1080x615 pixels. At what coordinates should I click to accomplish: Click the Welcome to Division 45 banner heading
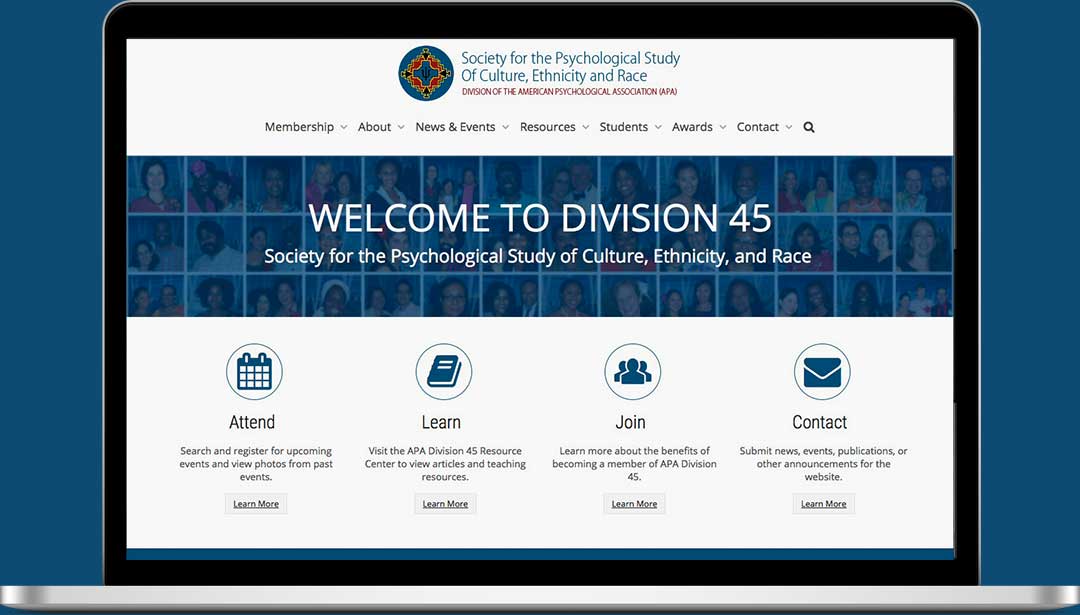click(540, 218)
